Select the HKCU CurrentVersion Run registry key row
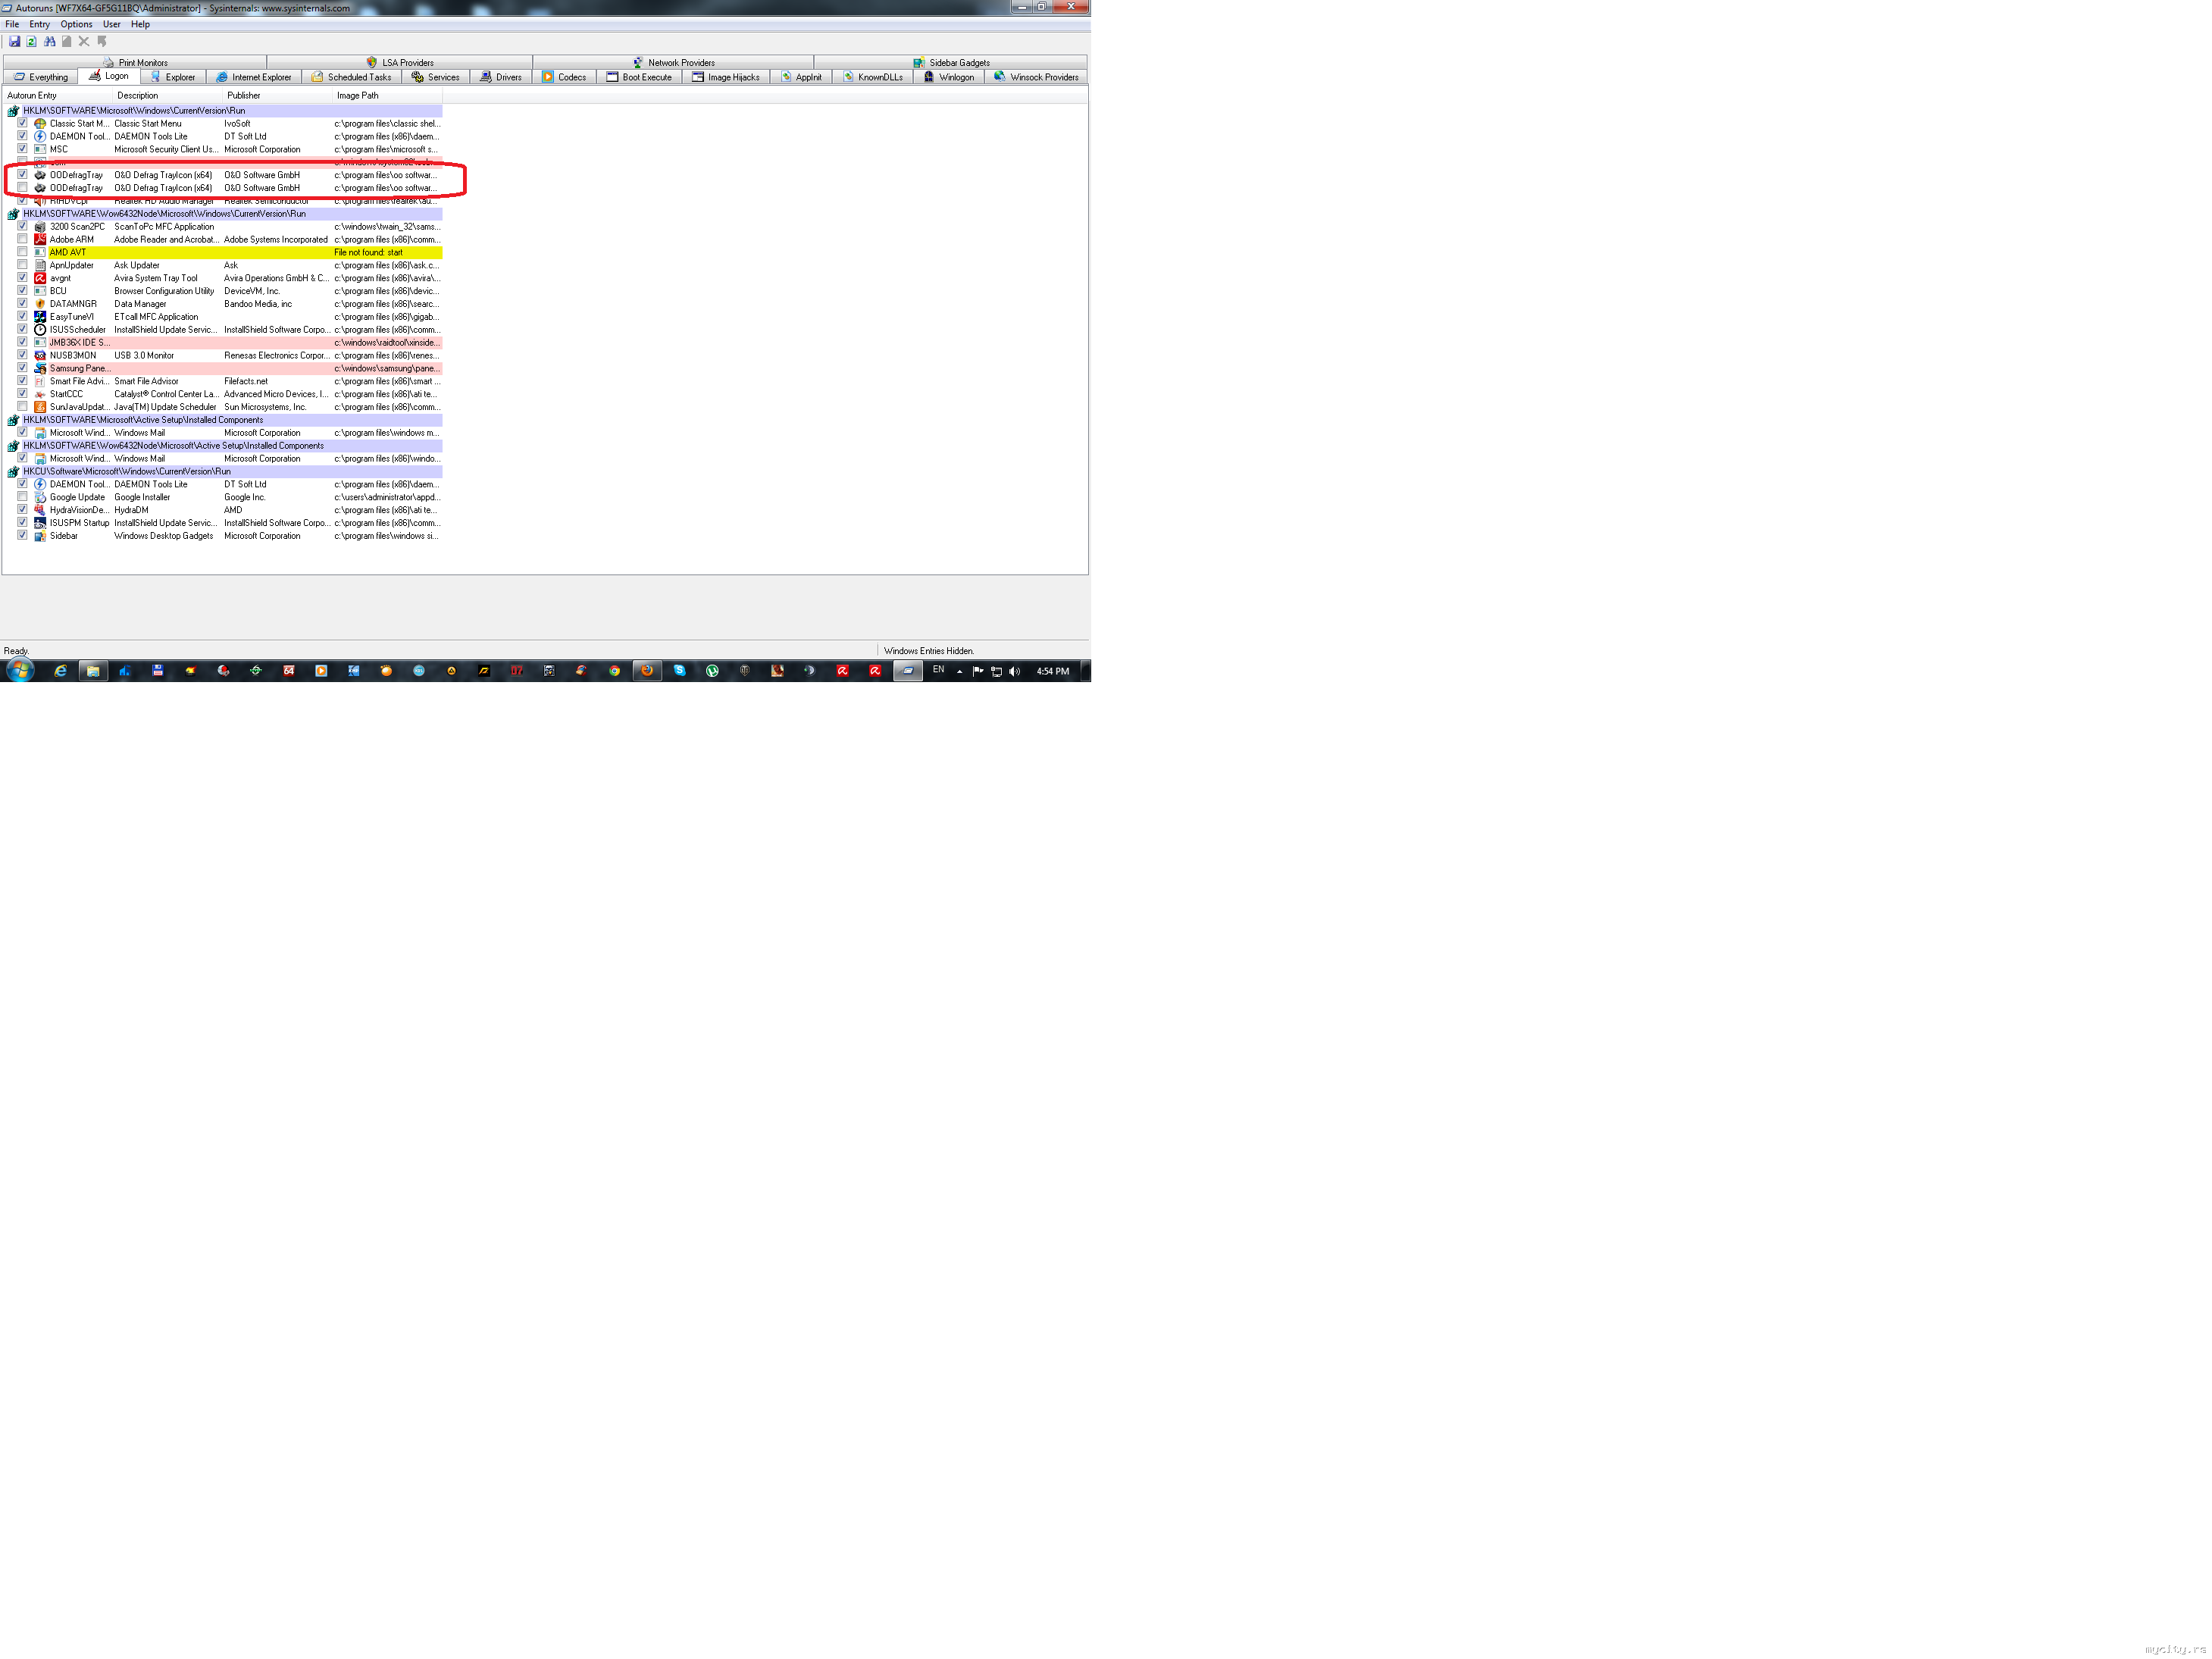The image size is (2212, 1659). click(127, 471)
